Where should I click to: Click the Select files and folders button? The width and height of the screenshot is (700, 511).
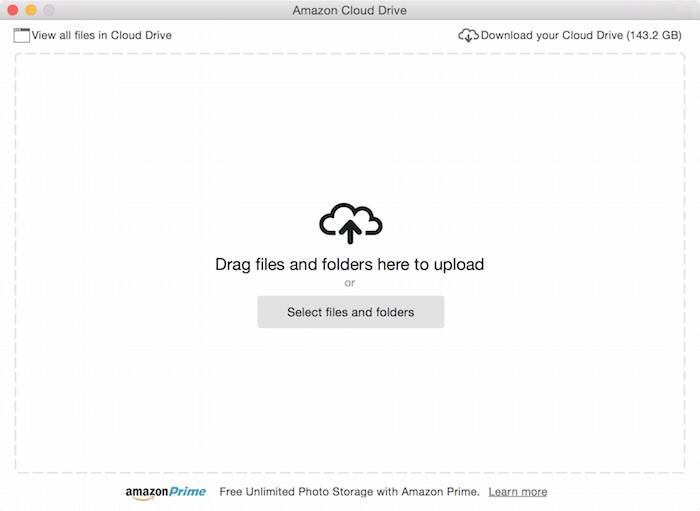click(350, 312)
